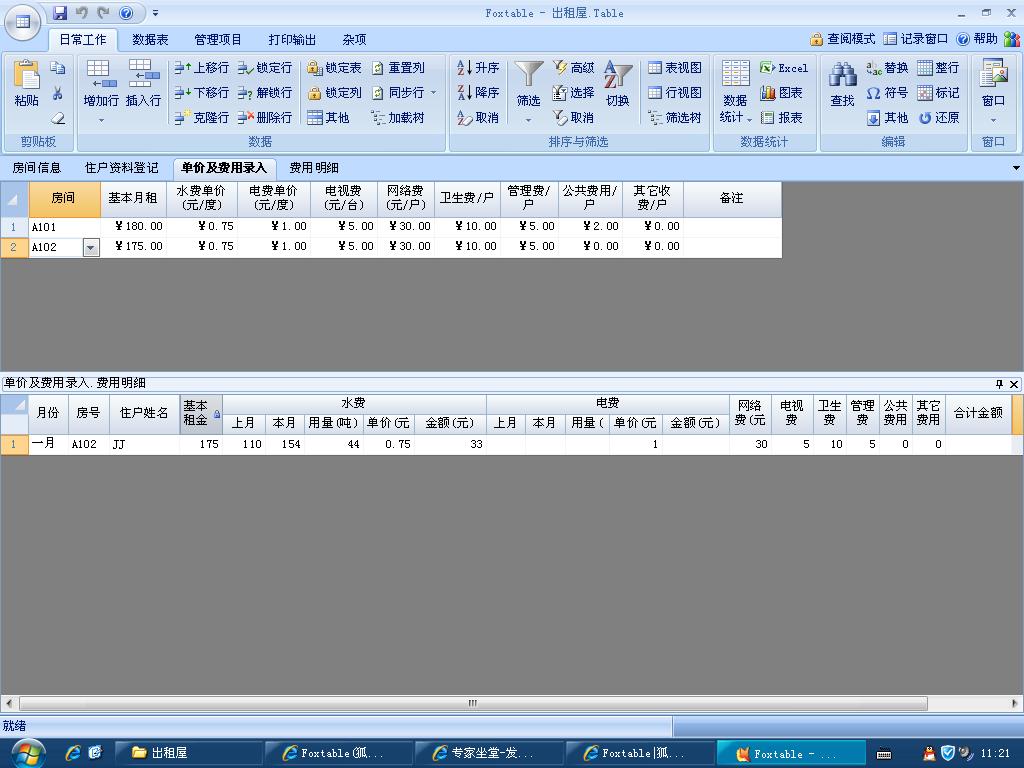1024x768 pixels.
Task: Click the Copy icon in clipboard group
Action: pyautogui.click(x=57, y=68)
